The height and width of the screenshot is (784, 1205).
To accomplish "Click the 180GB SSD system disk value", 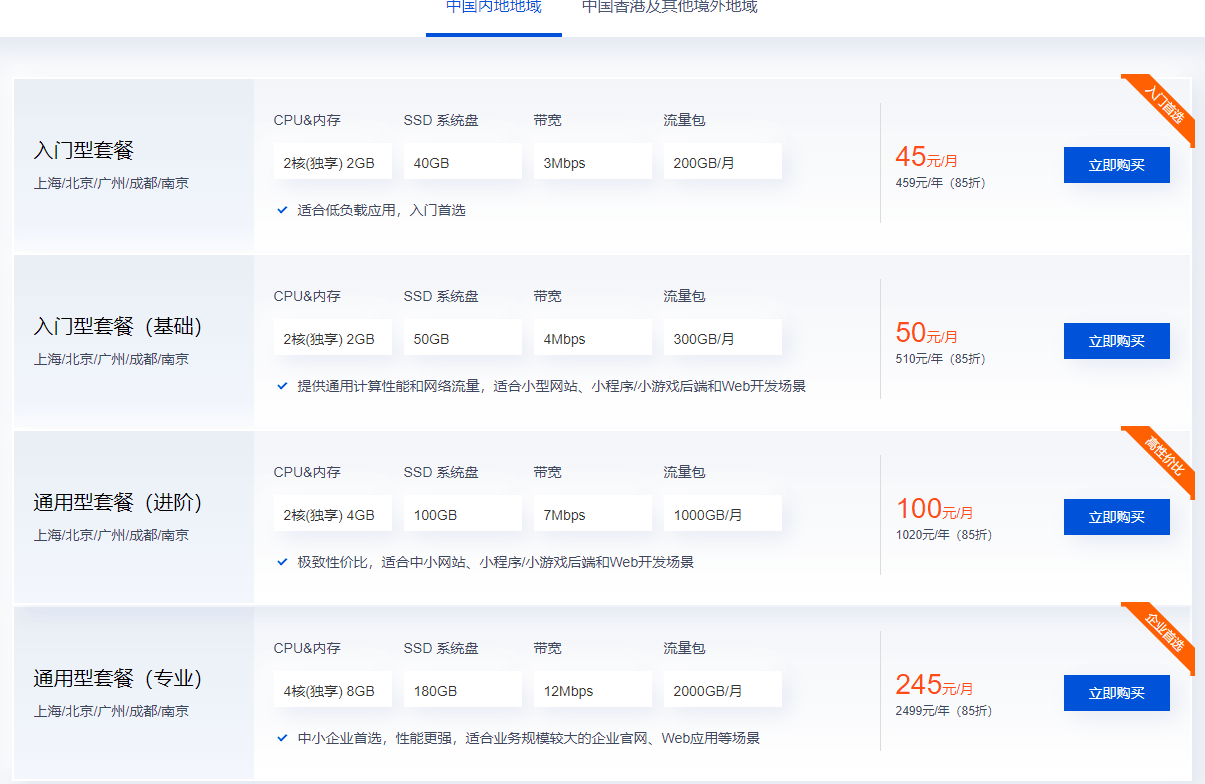I will (x=462, y=690).
